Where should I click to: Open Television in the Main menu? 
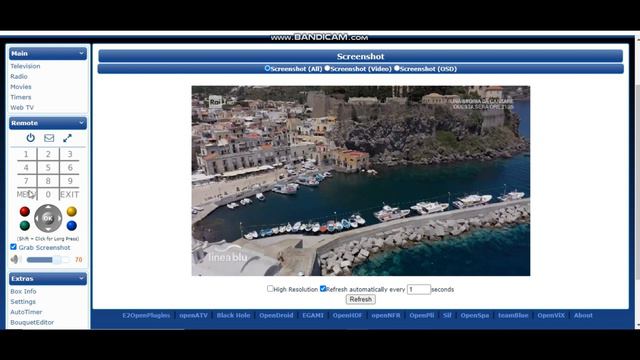point(25,66)
